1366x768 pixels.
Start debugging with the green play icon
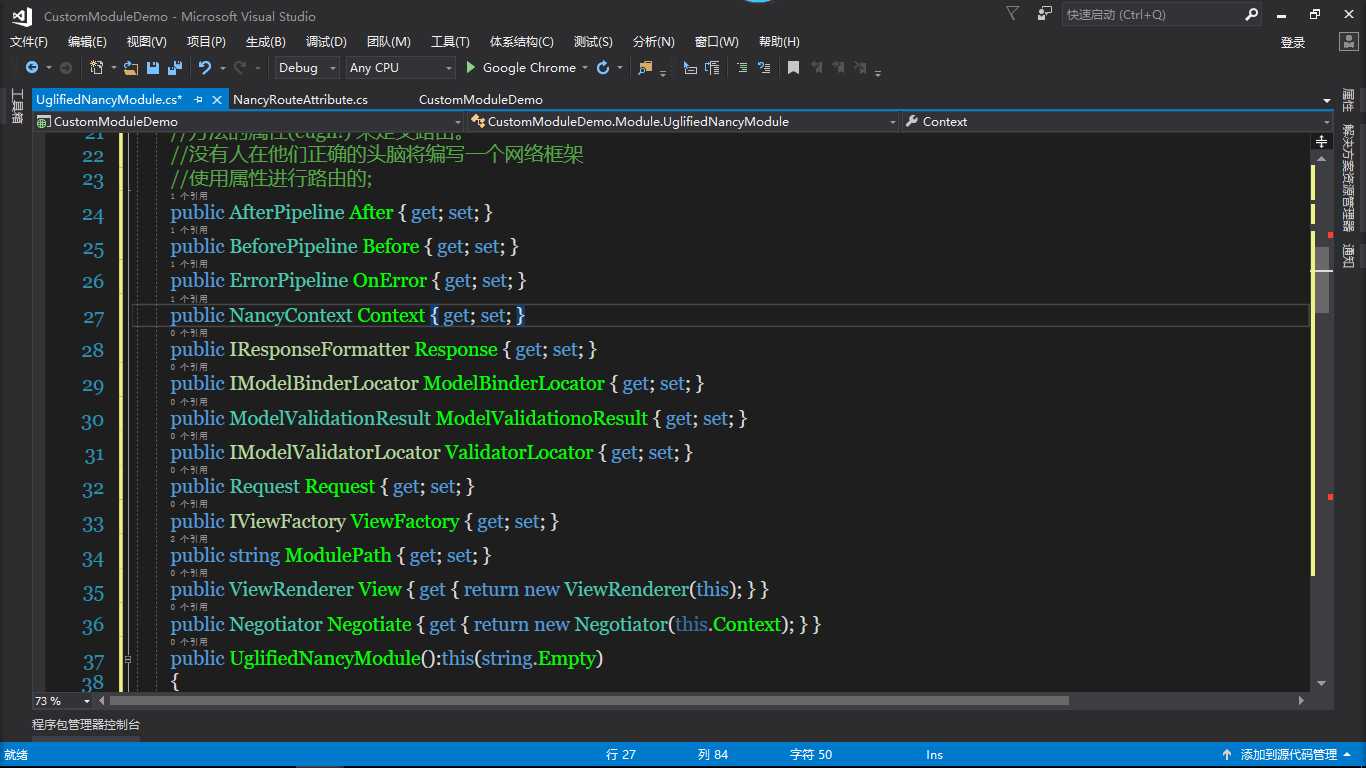click(472, 68)
